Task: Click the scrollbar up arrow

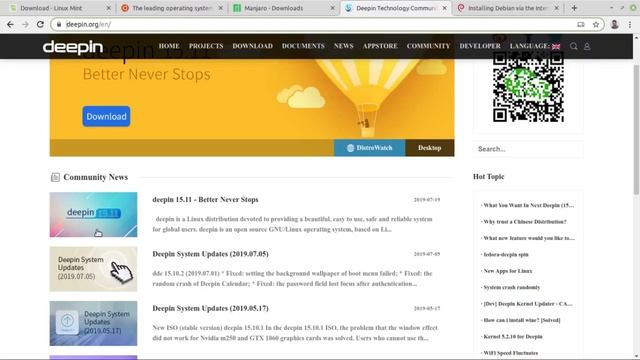Action: click(636, 37)
